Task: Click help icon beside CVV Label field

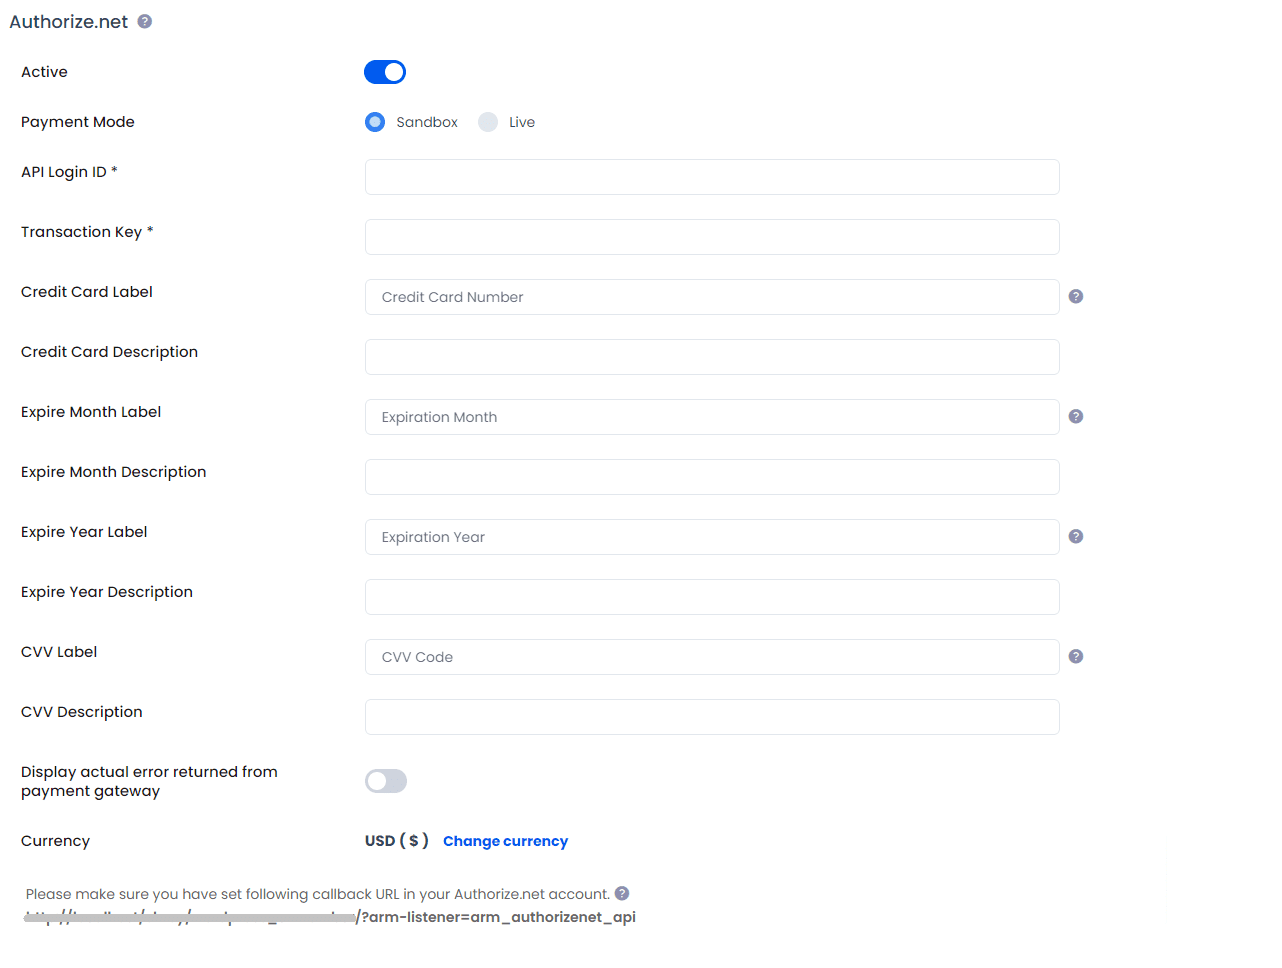Action: [x=1076, y=656]
